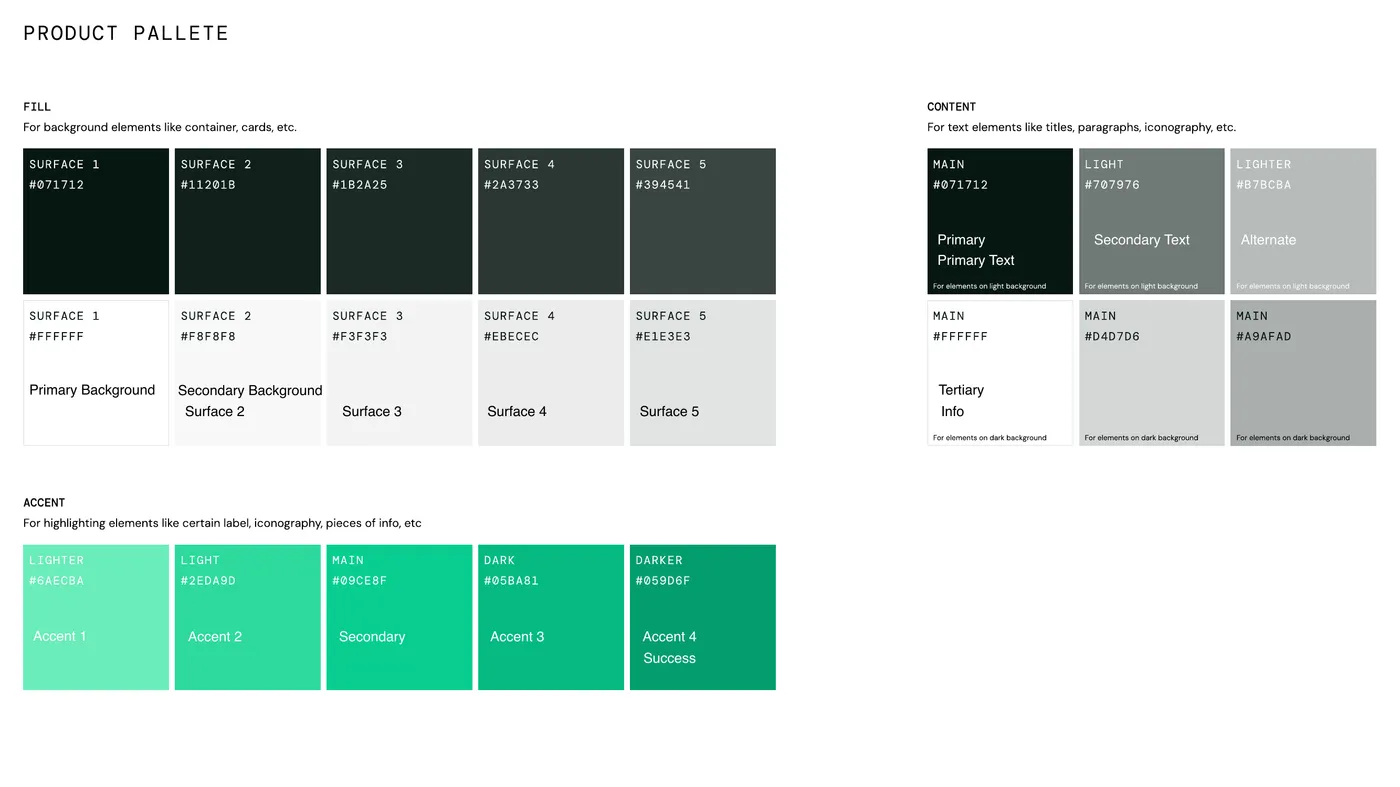Select the Secondary Text #707976 swatch
1400x787 pixels.
1152,221
